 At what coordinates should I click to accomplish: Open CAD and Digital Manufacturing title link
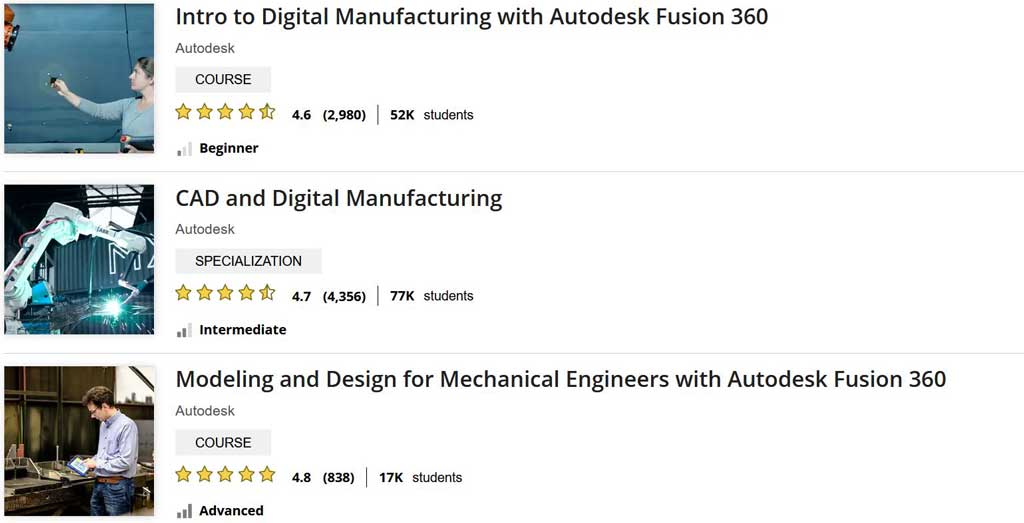tap(338, 198)
